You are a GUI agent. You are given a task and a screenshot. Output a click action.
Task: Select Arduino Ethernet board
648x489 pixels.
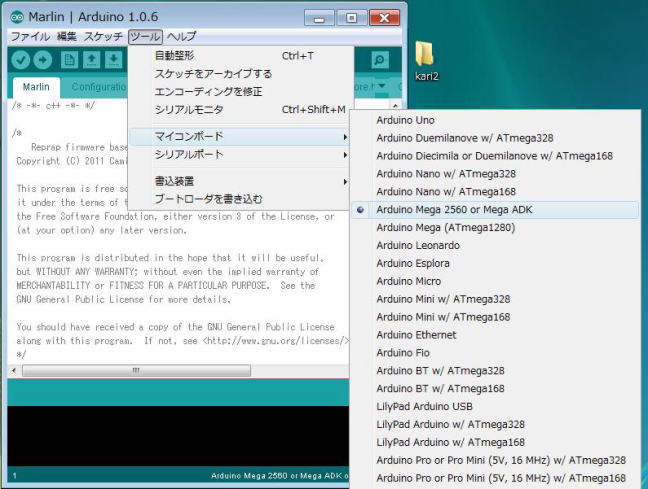coord(495,335)
